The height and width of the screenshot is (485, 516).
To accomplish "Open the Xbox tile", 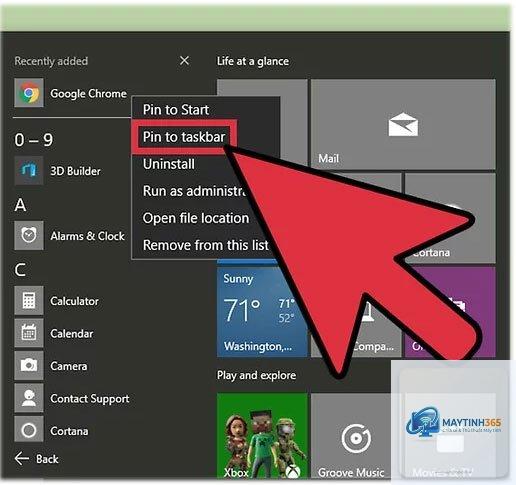I will [x=262, y=435].
